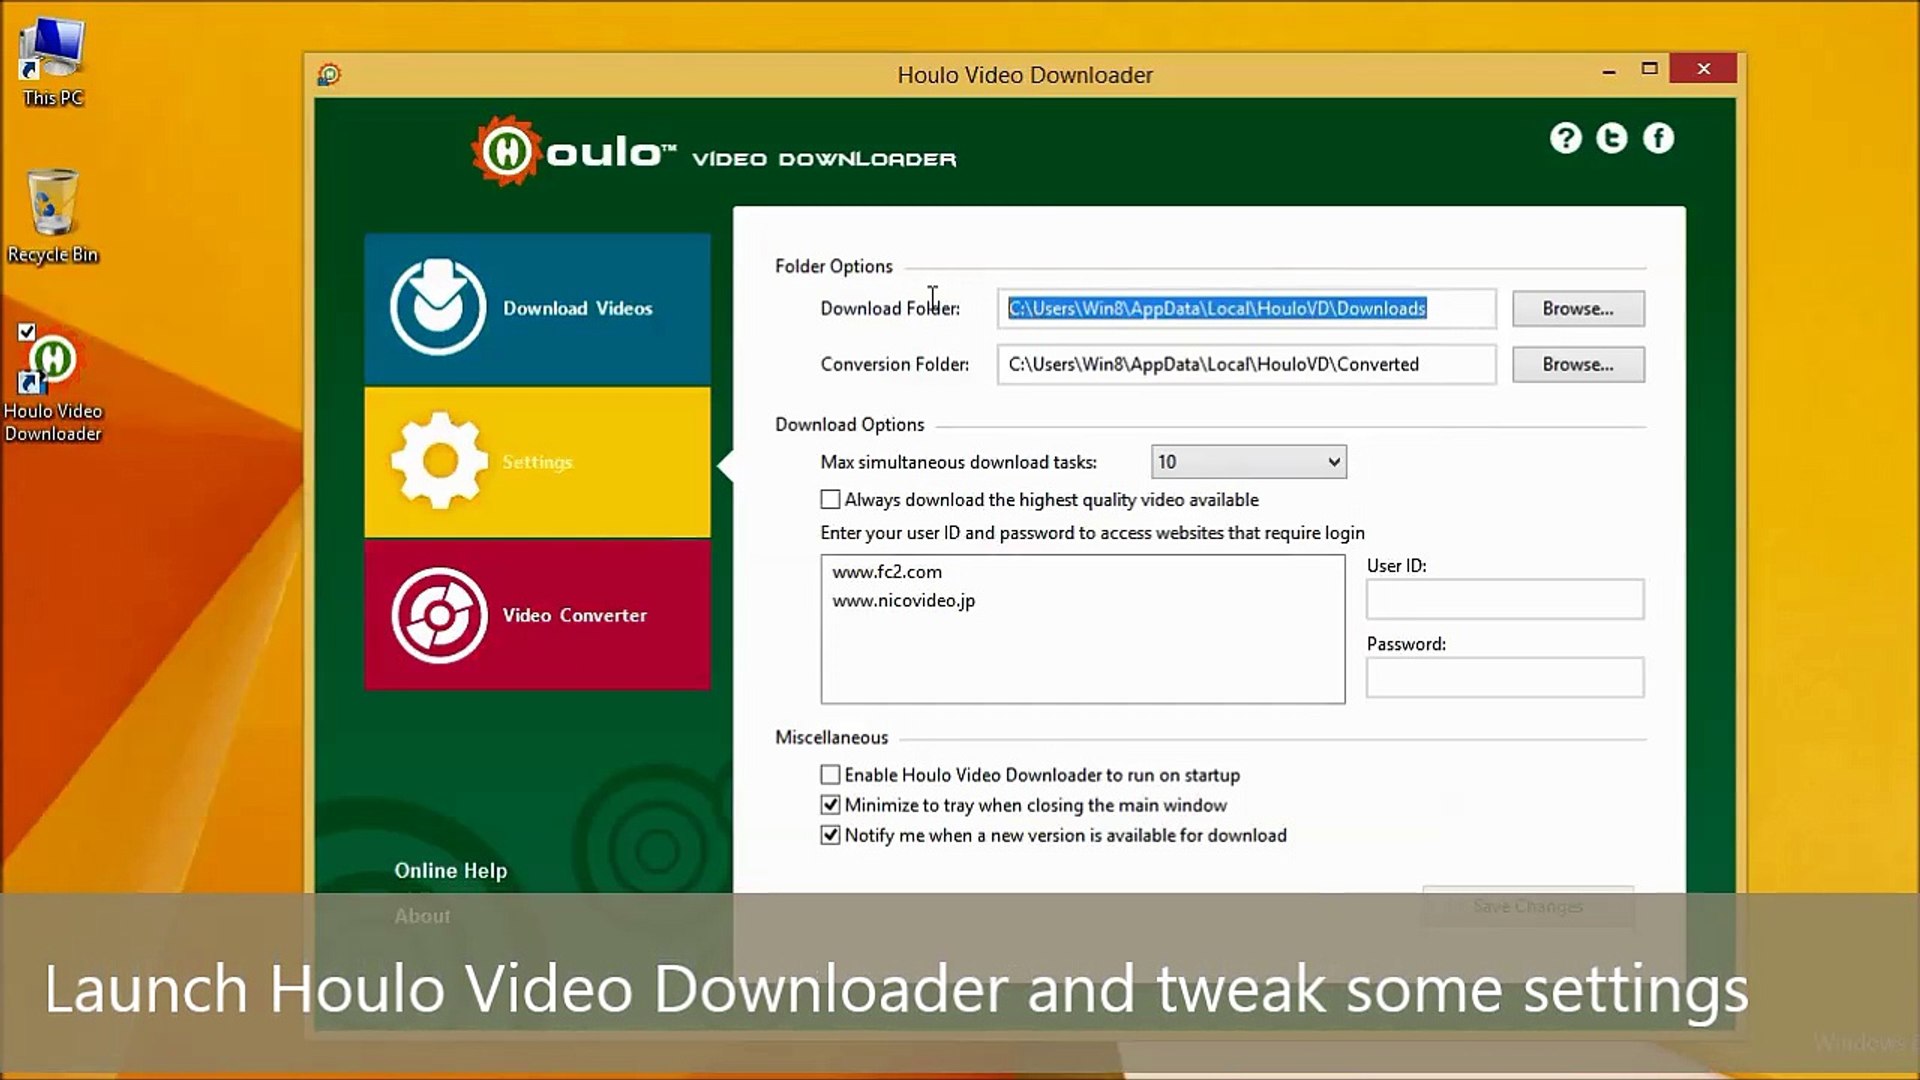Click the User ID input field
1920x1080 pixels.
tap(1504, 598)
